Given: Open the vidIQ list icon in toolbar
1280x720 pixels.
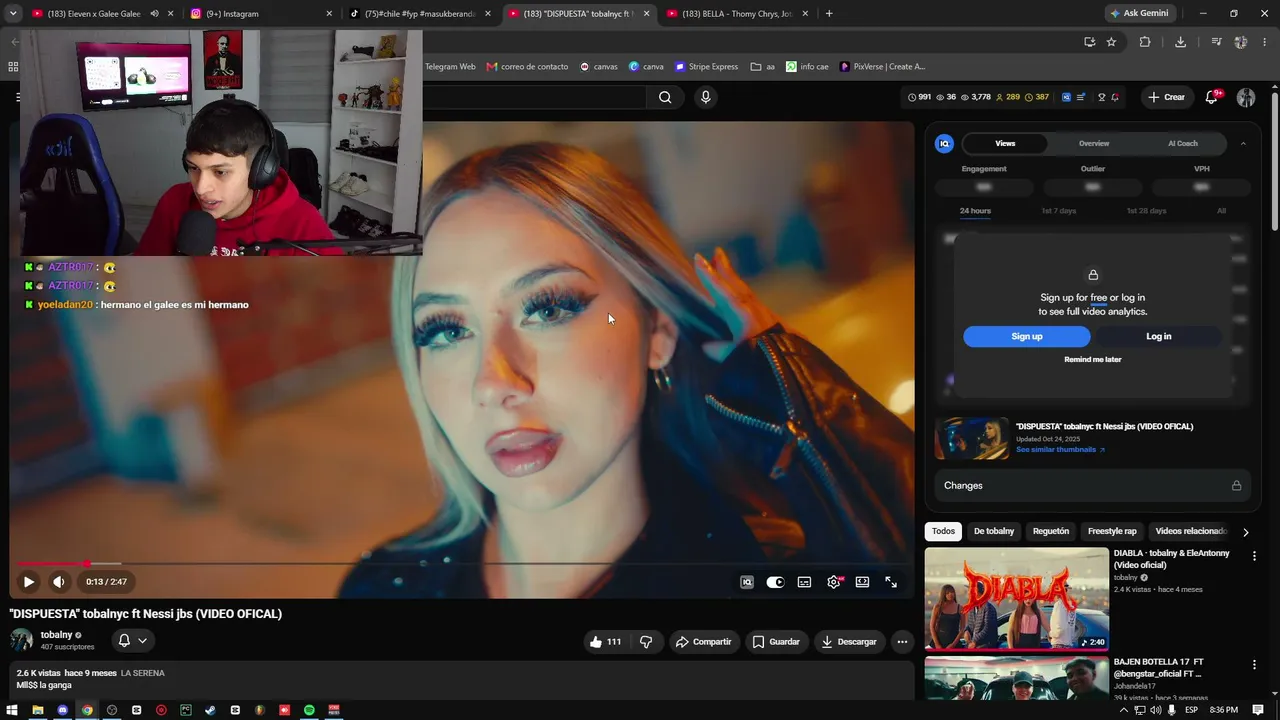Looking at the screenshot, I should (1083, 97).
